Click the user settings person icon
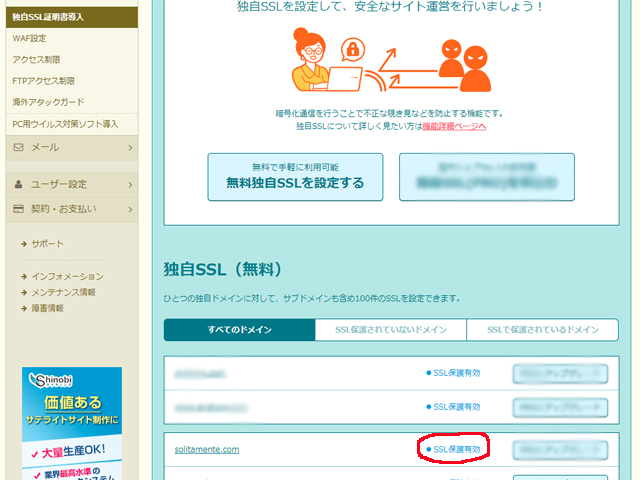Image resolution: width=640 pixels, height=480 pixels. click(x=19, y=184)
